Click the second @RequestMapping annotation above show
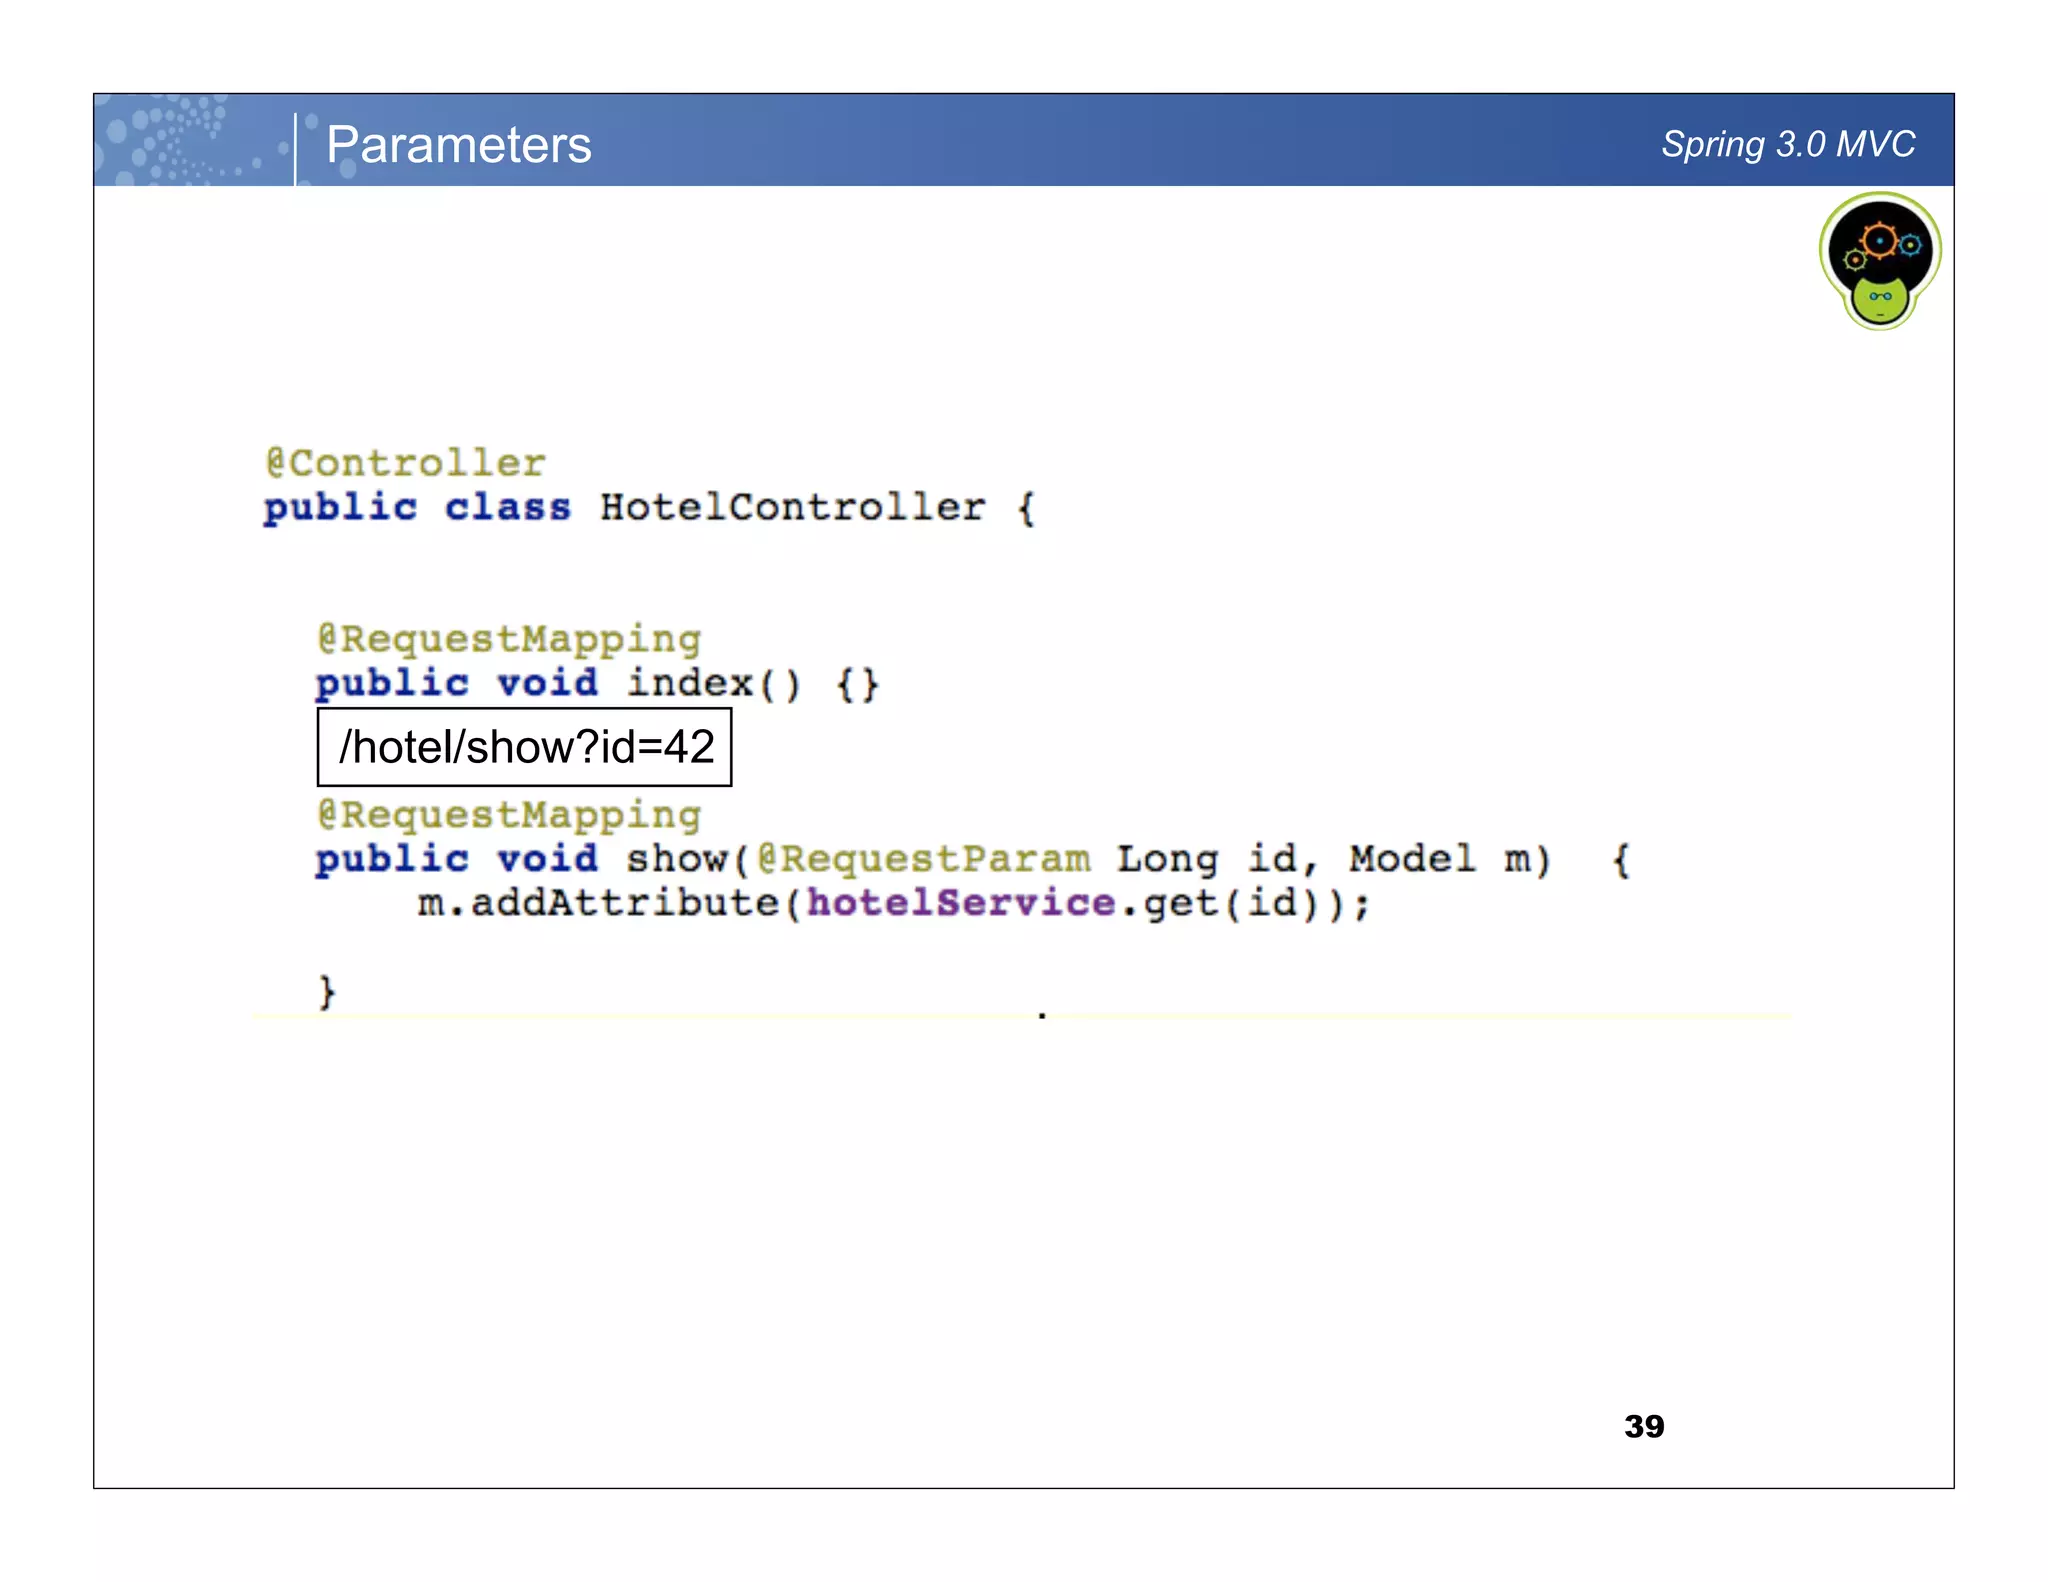The image size is (2048, 1582). pyautogui.click(x=509, y=814)
